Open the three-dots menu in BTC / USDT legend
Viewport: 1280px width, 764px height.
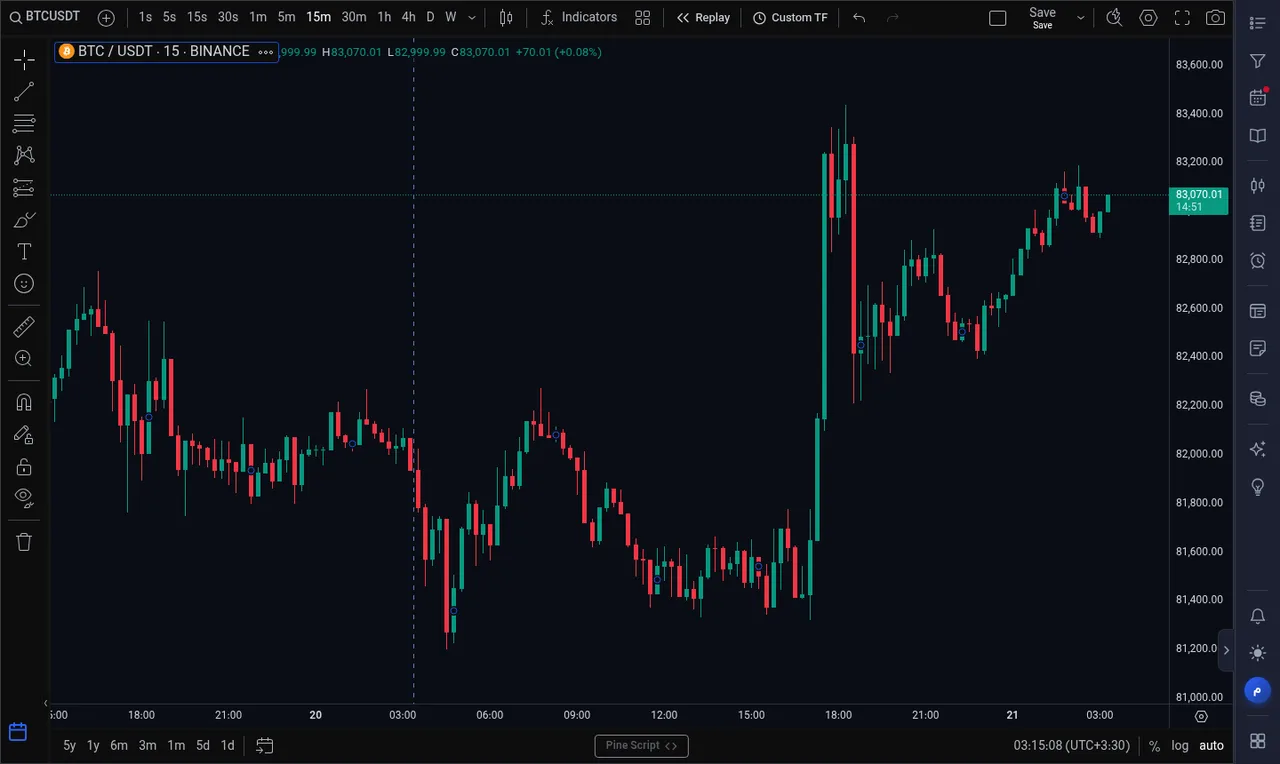click(266, 52)
